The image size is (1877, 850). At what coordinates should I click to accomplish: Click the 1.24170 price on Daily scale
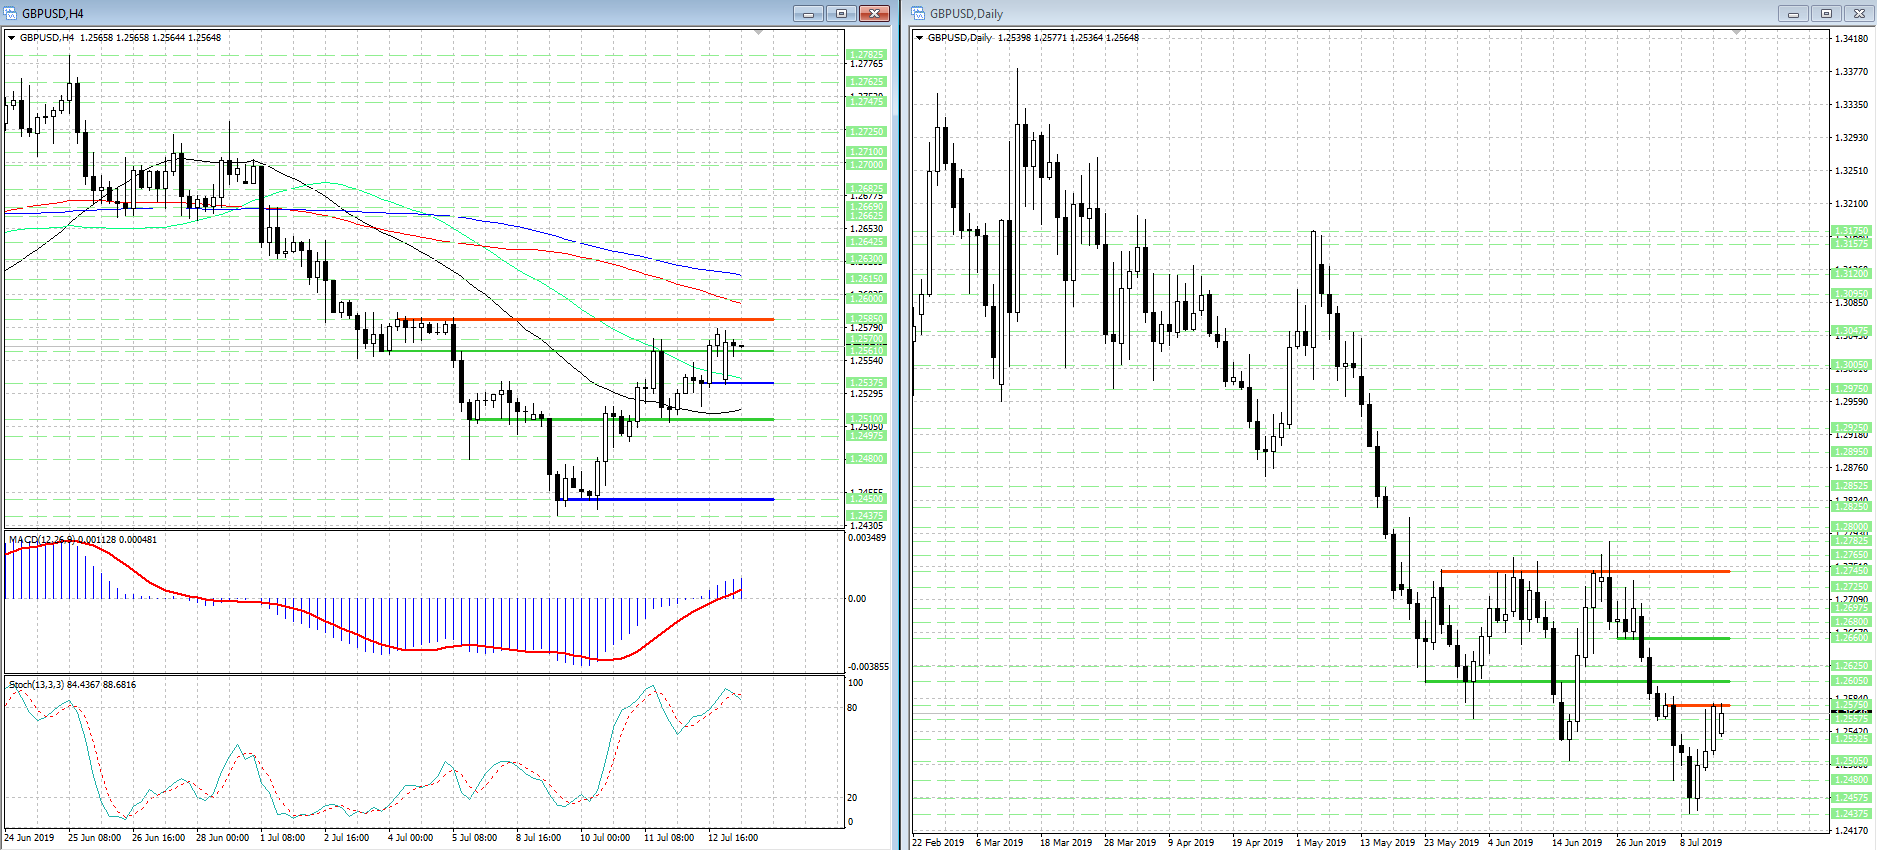[x=1851, y=831]
